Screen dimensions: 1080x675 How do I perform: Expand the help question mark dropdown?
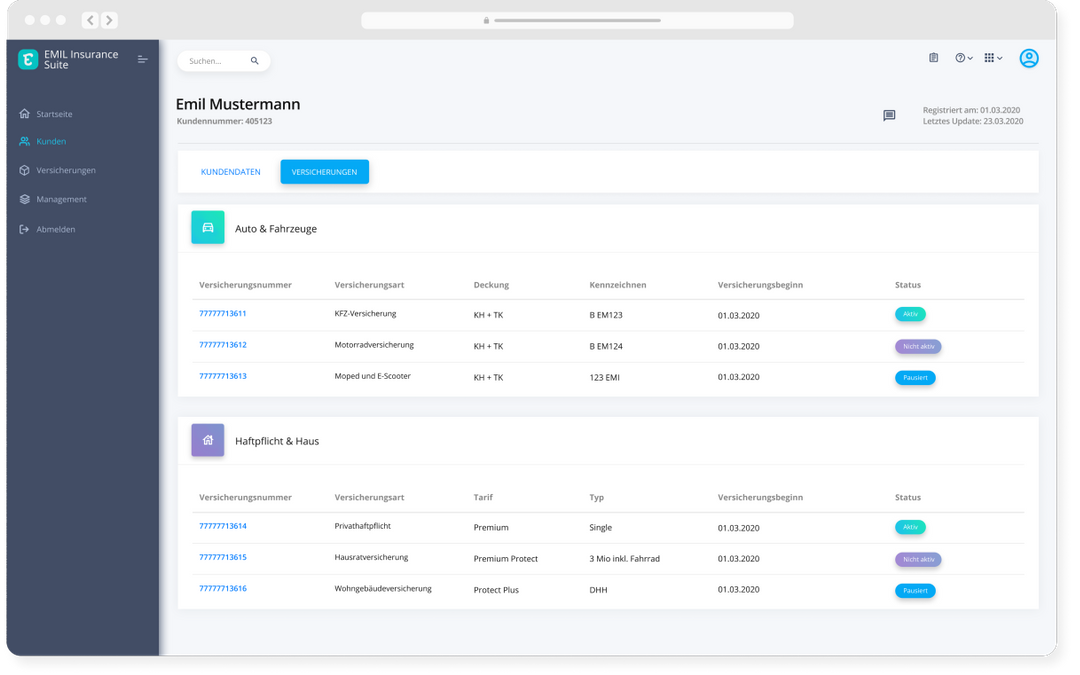[963, 58]
